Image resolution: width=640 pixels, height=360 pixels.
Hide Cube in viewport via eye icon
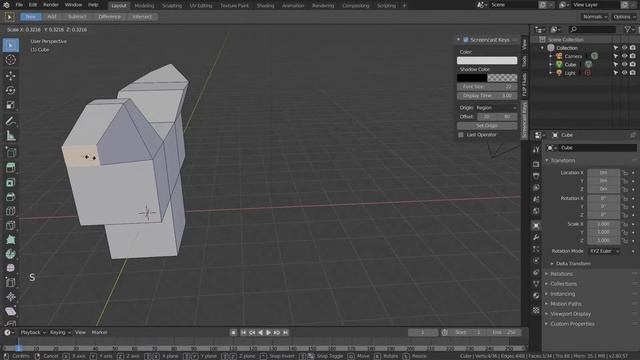pos(624,64)
